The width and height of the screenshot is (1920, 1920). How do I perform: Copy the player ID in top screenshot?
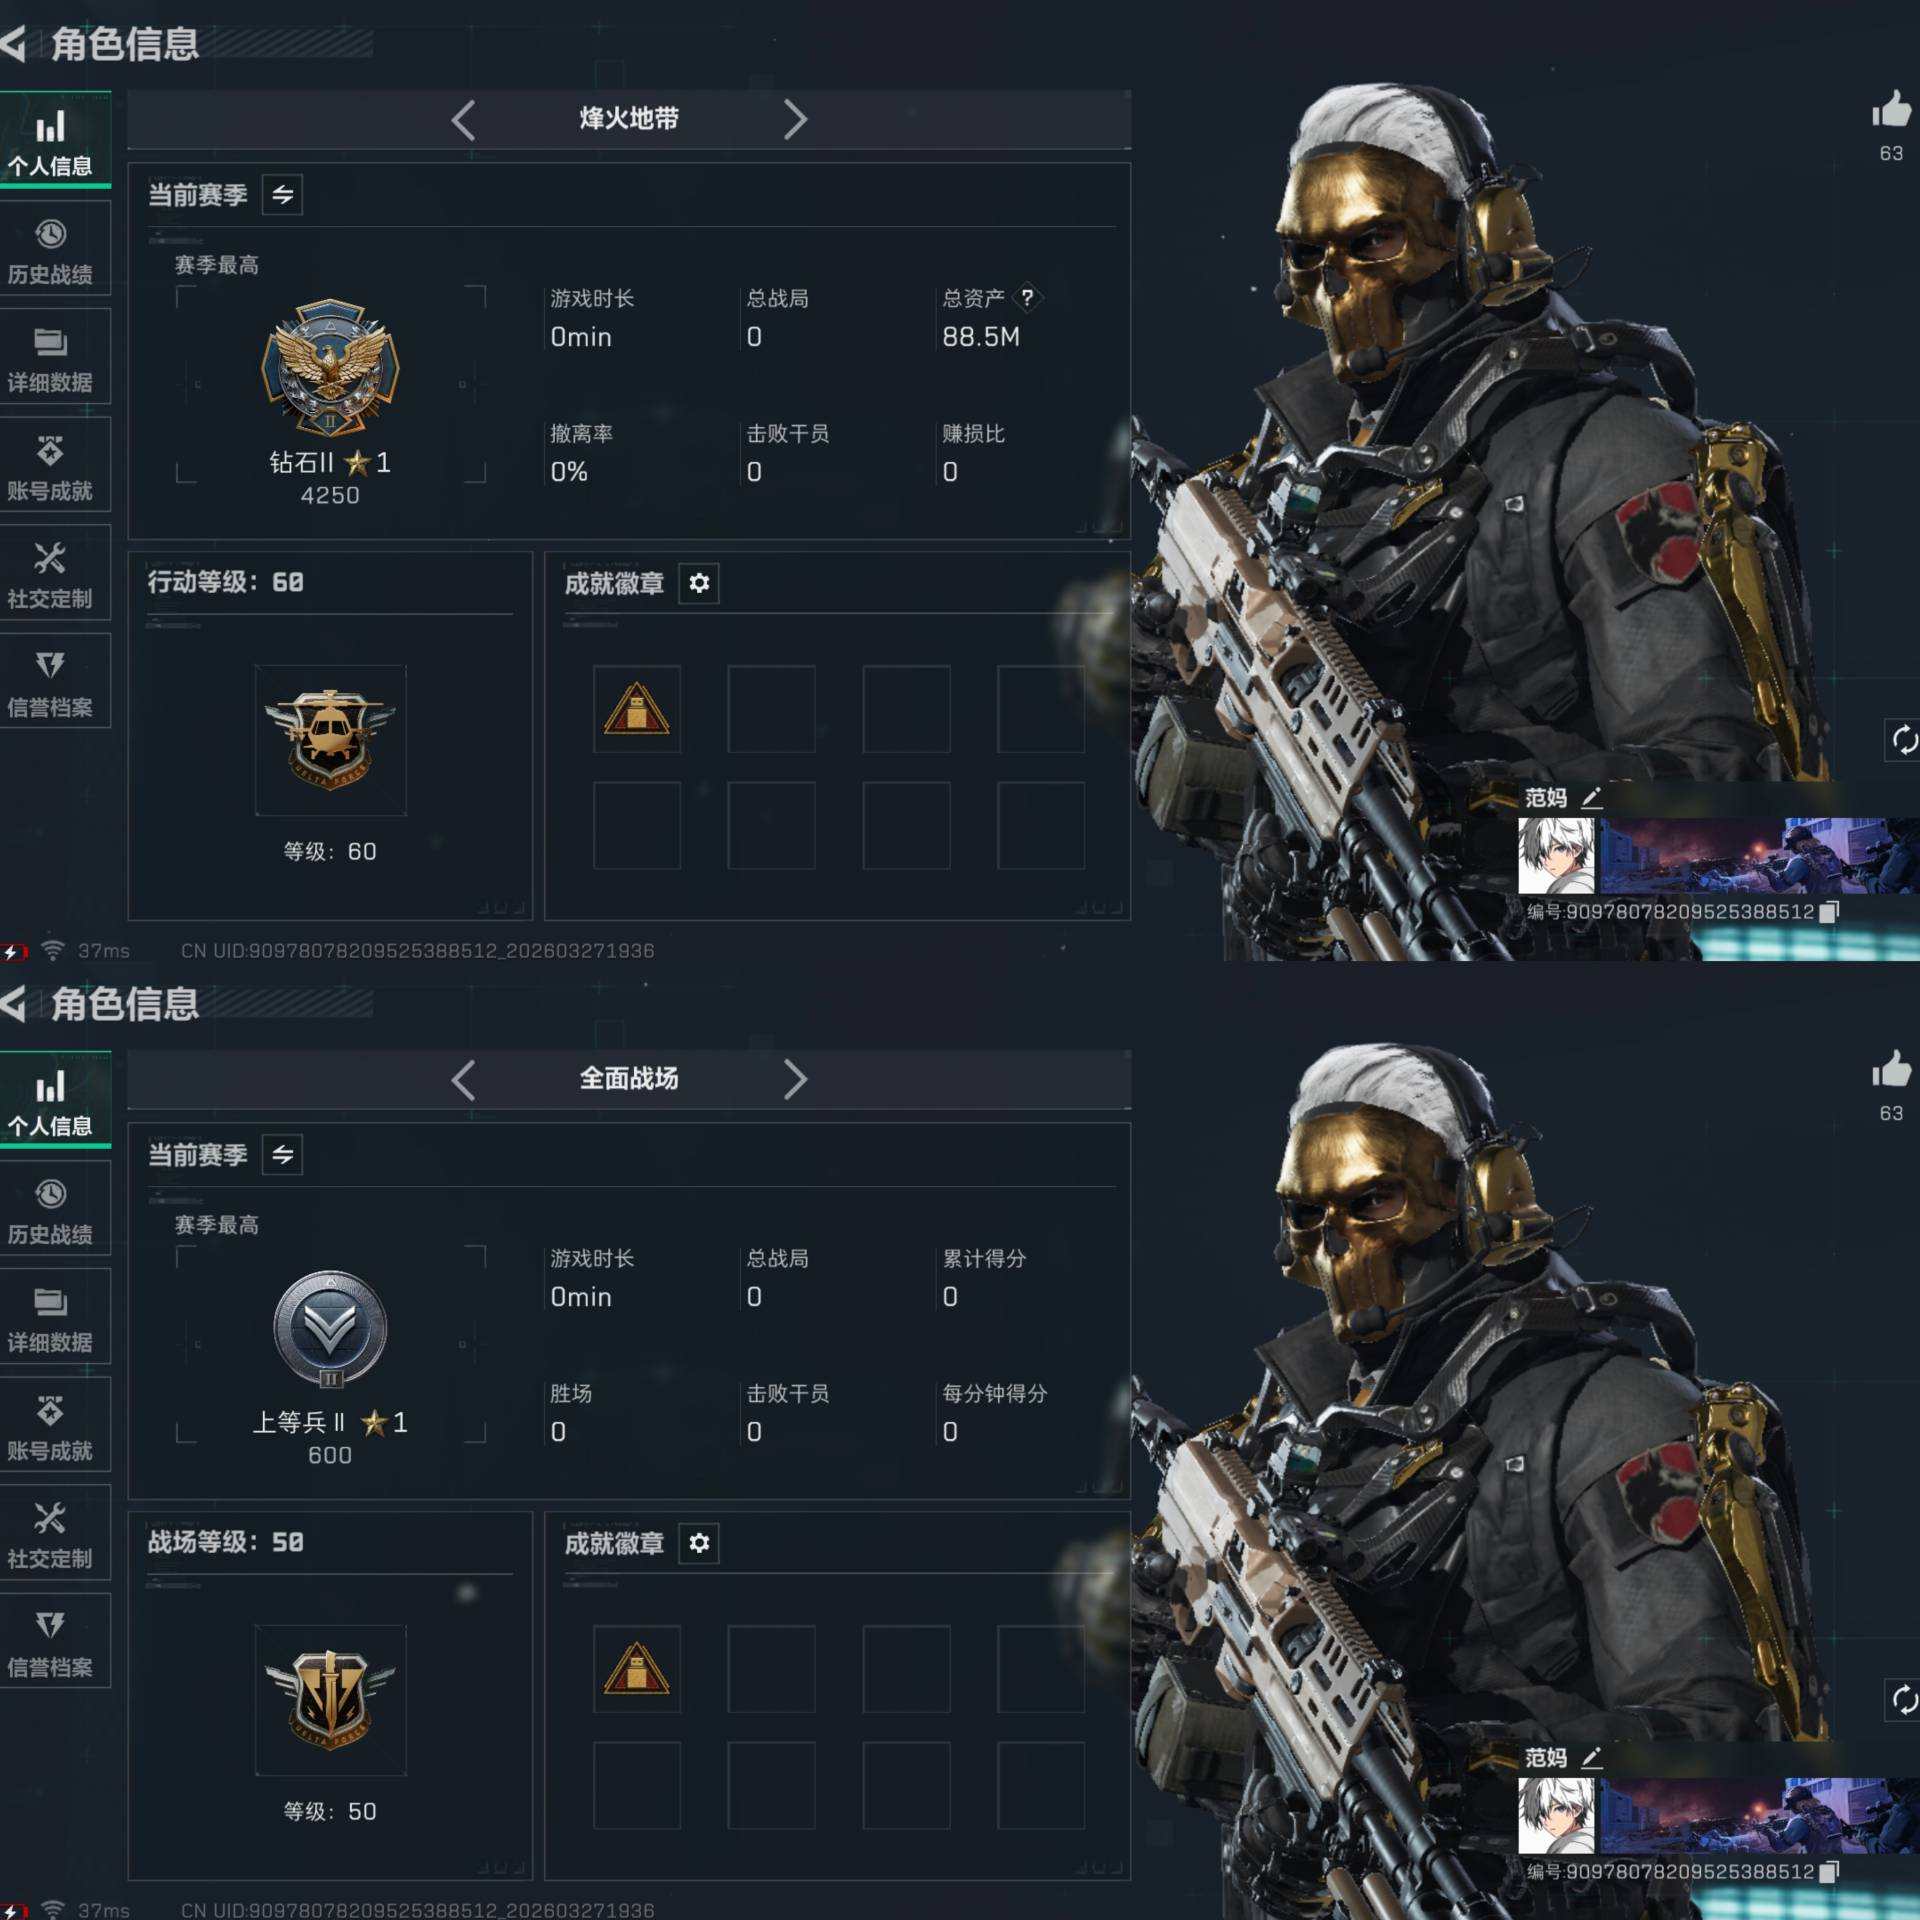pyautogui.click(x=1829, y=911)
